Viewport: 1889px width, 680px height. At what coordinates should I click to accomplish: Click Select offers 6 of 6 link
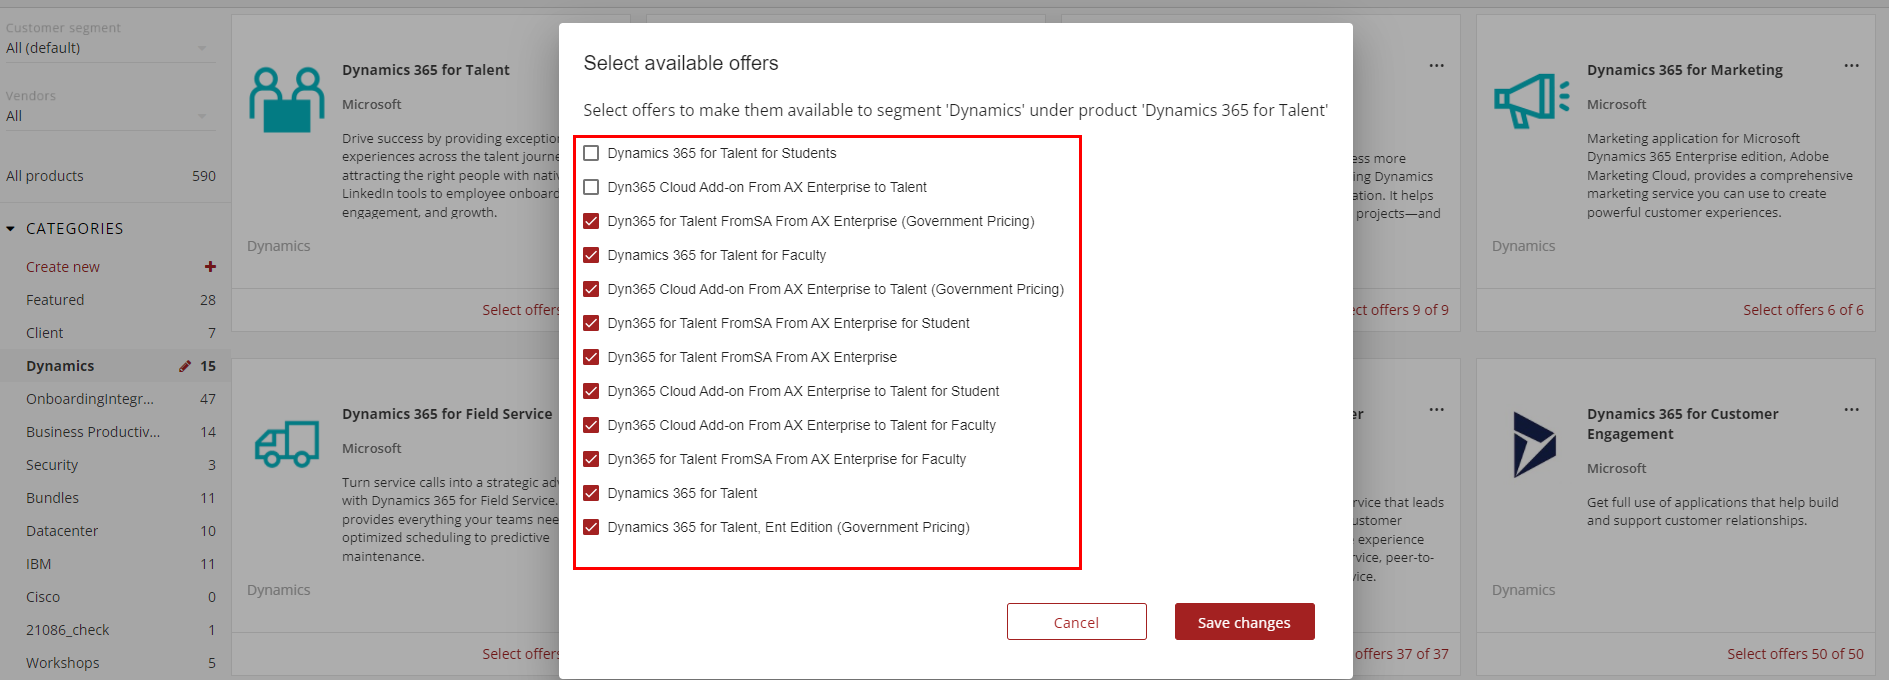(1803, 310)
